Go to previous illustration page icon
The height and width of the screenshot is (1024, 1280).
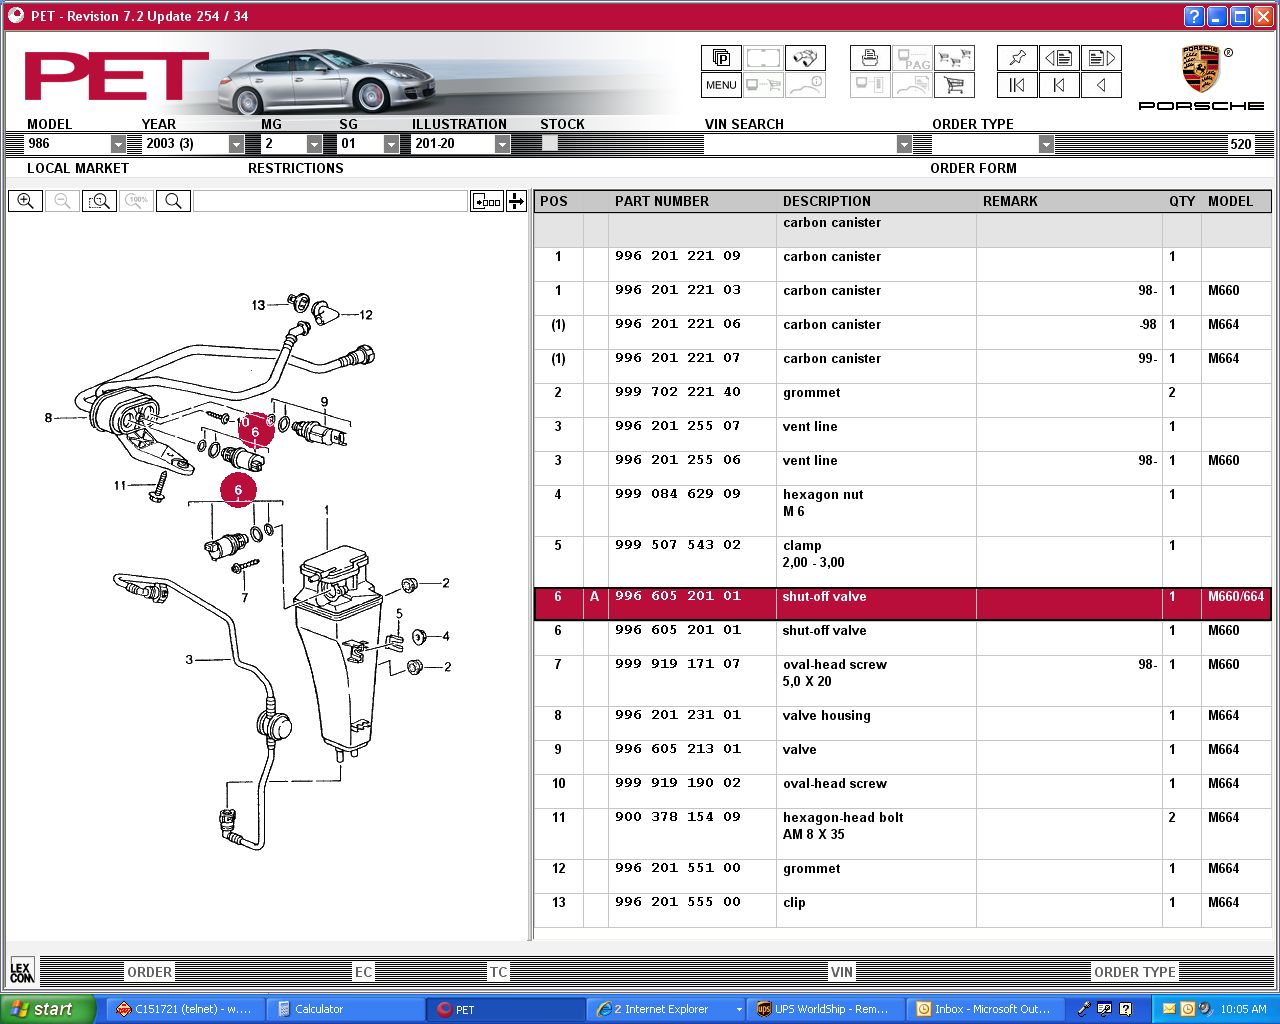[x=1059, y=58]
